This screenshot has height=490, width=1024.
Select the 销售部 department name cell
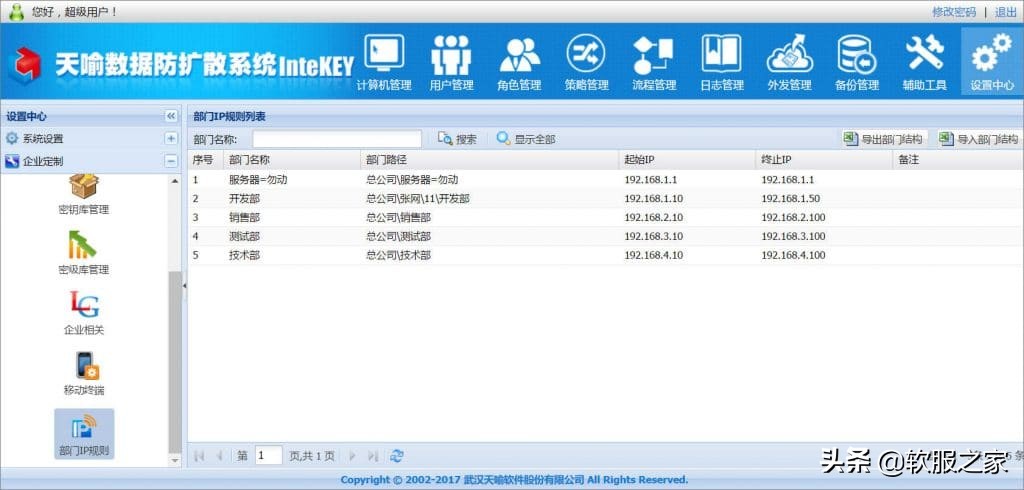(x=244, y=218)
